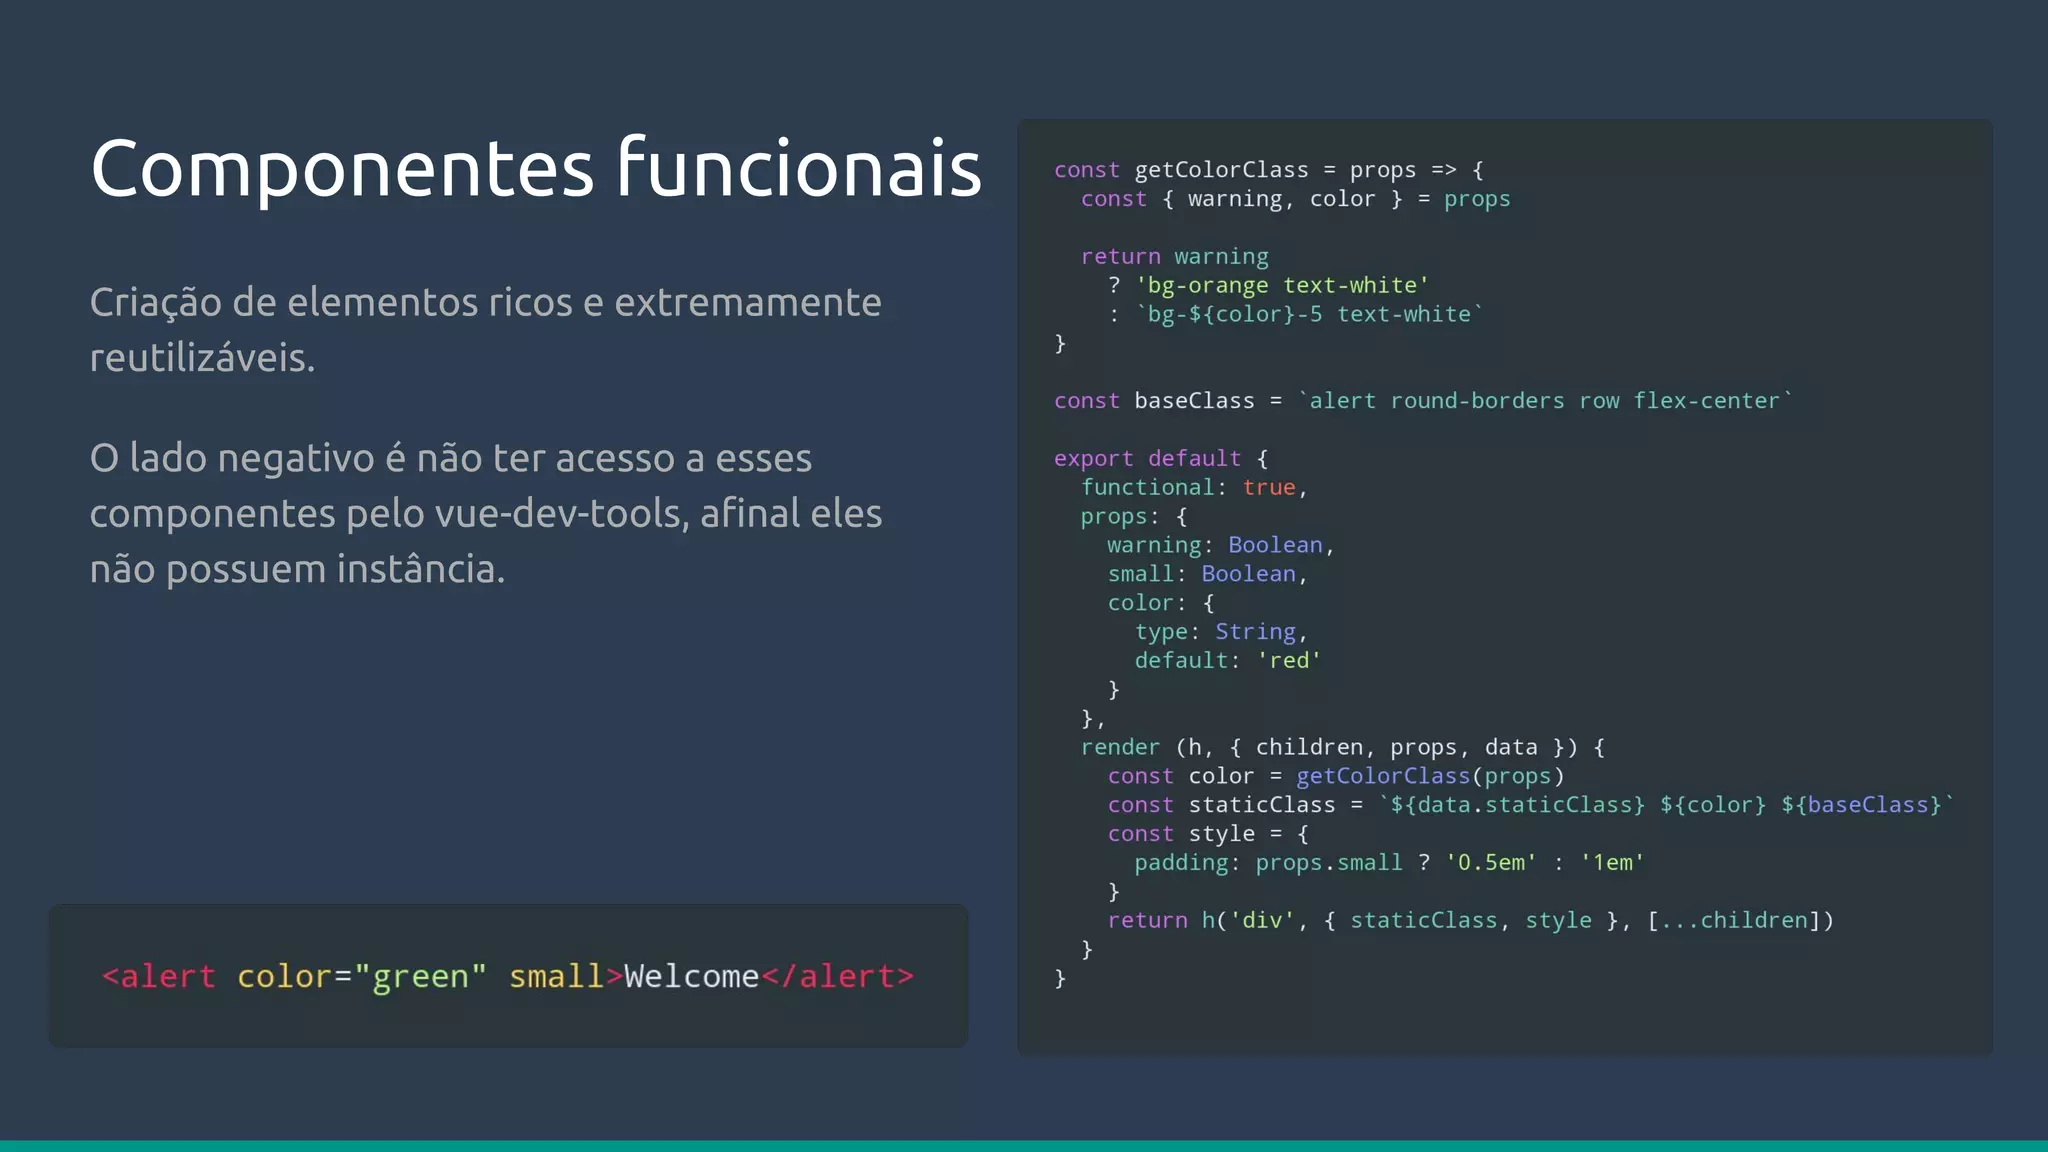Click the "return h('div'" code line
Screen dimensions: 2048x1152
(x=1471, y=920)
